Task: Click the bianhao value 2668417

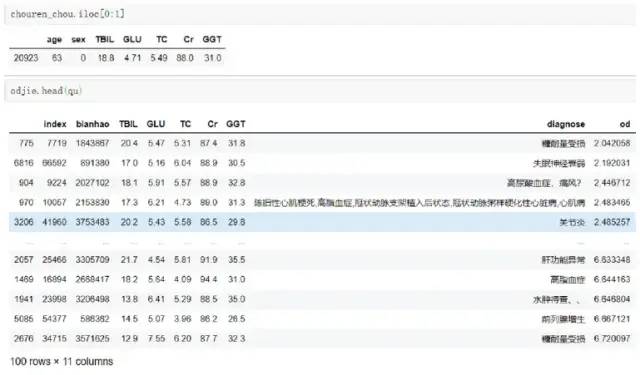Action: (x=92, y=280)
